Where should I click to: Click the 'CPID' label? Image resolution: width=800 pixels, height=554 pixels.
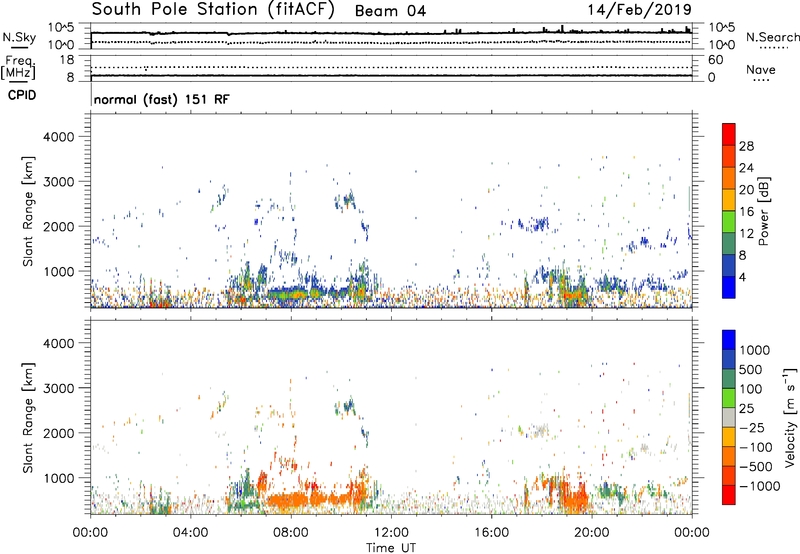(x=22, y=95)
